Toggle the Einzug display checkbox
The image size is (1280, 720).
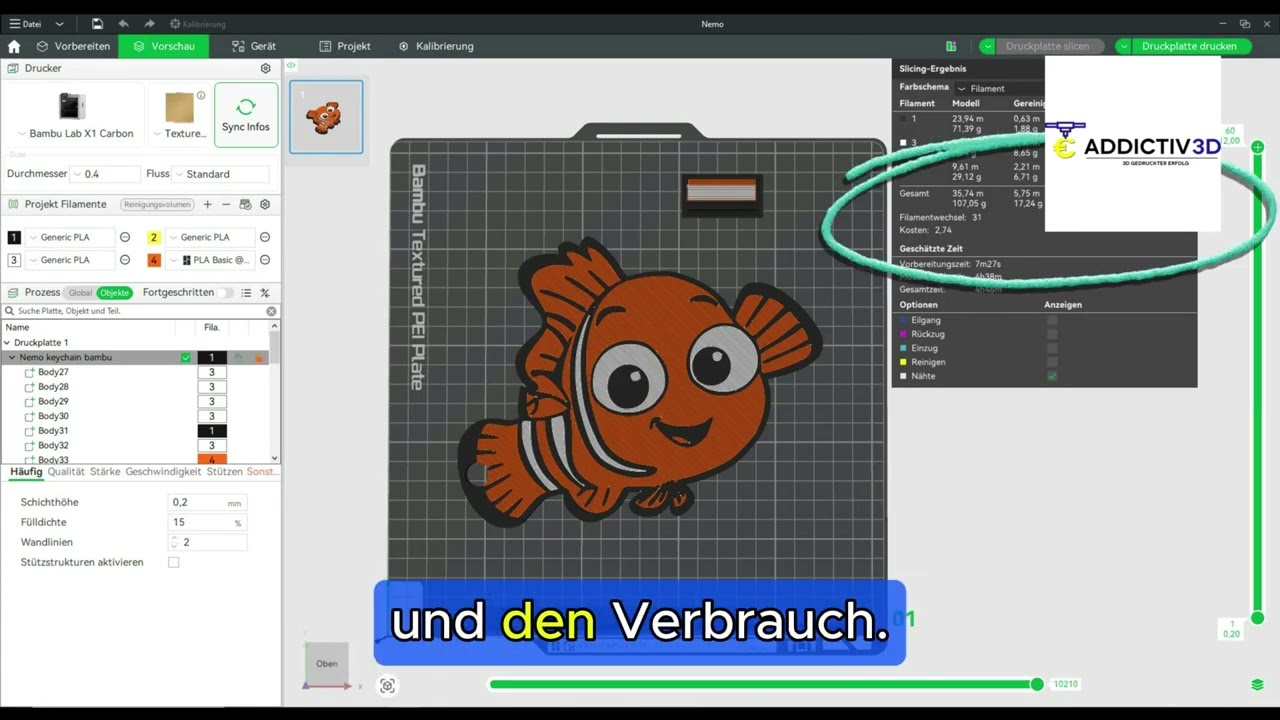click(1051, 348)
